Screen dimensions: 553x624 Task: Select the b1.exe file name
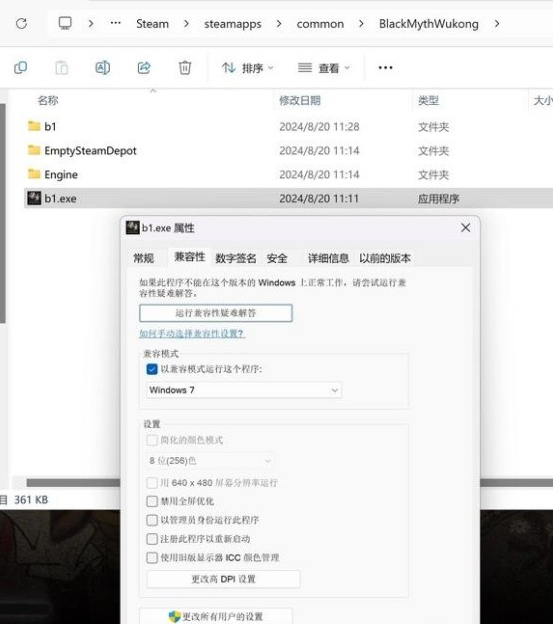(60, 198)
